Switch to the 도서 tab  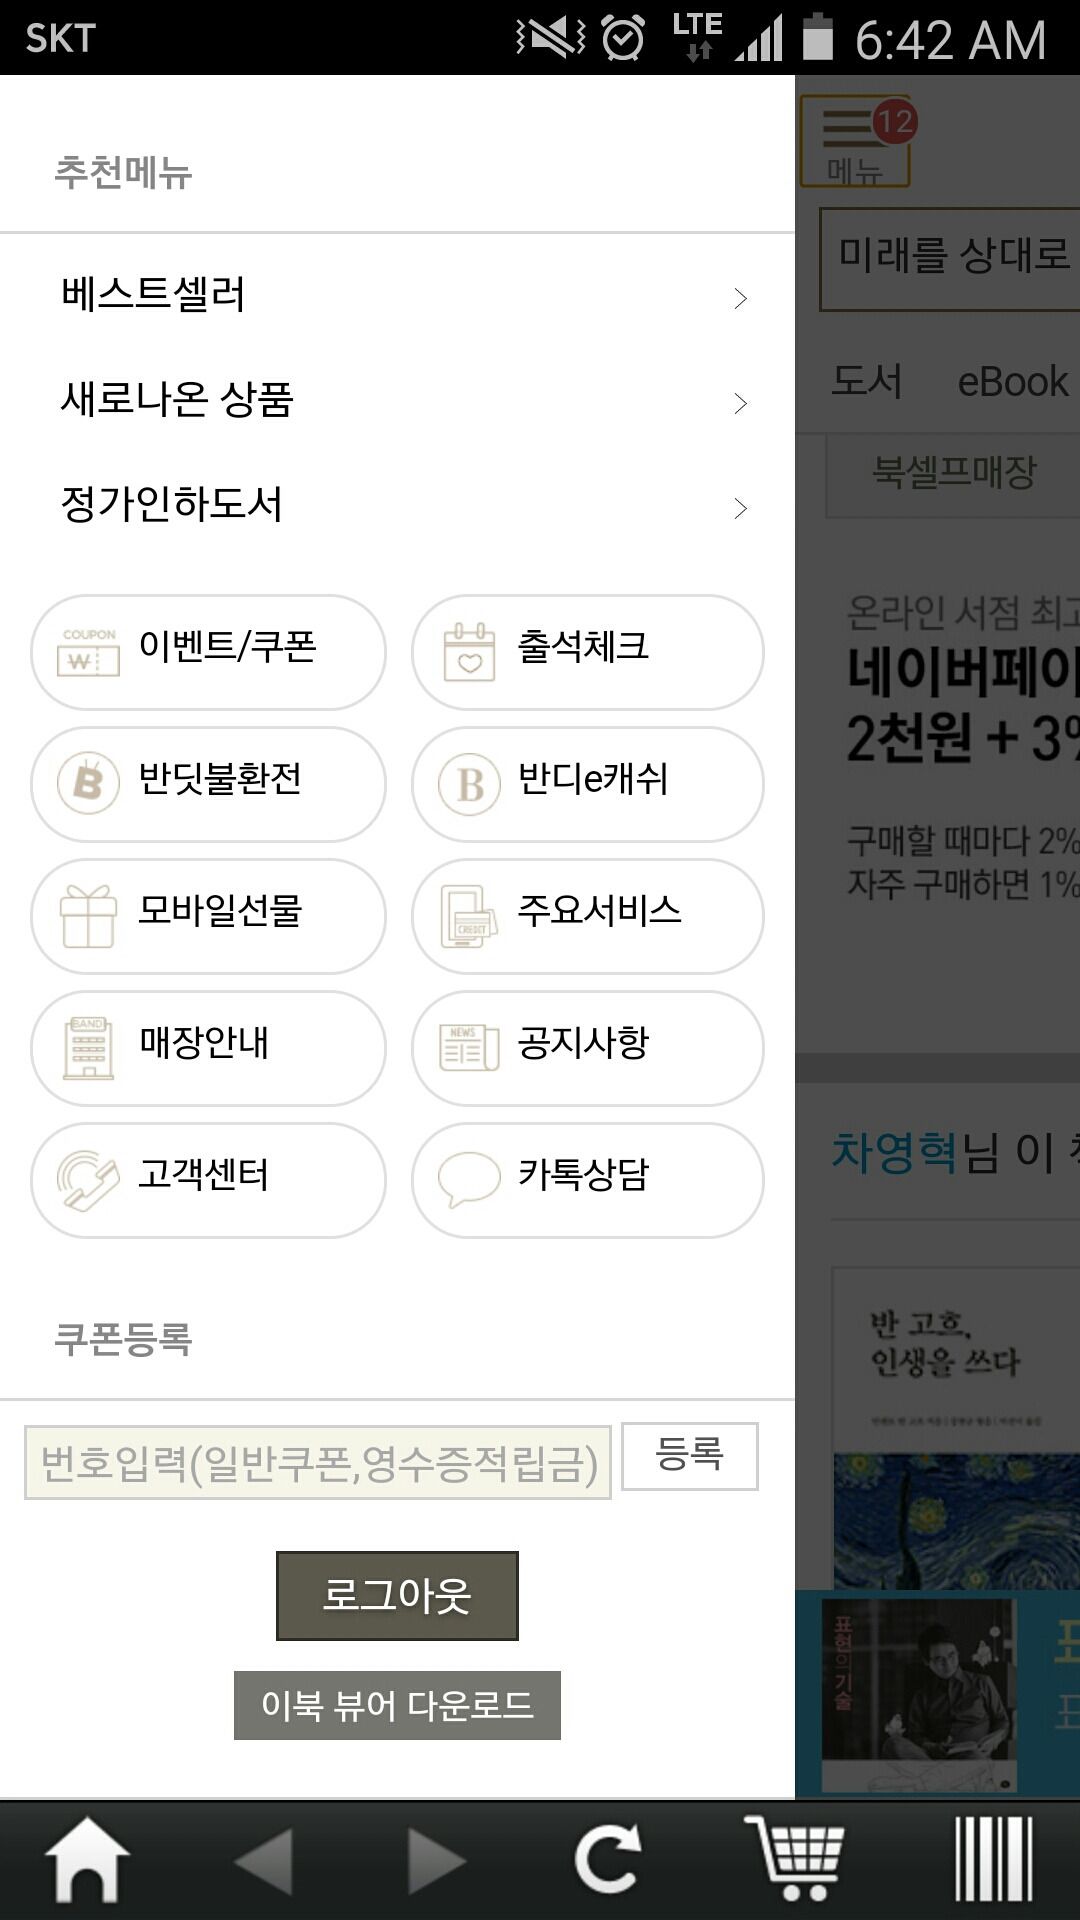(x=866, y=381)
